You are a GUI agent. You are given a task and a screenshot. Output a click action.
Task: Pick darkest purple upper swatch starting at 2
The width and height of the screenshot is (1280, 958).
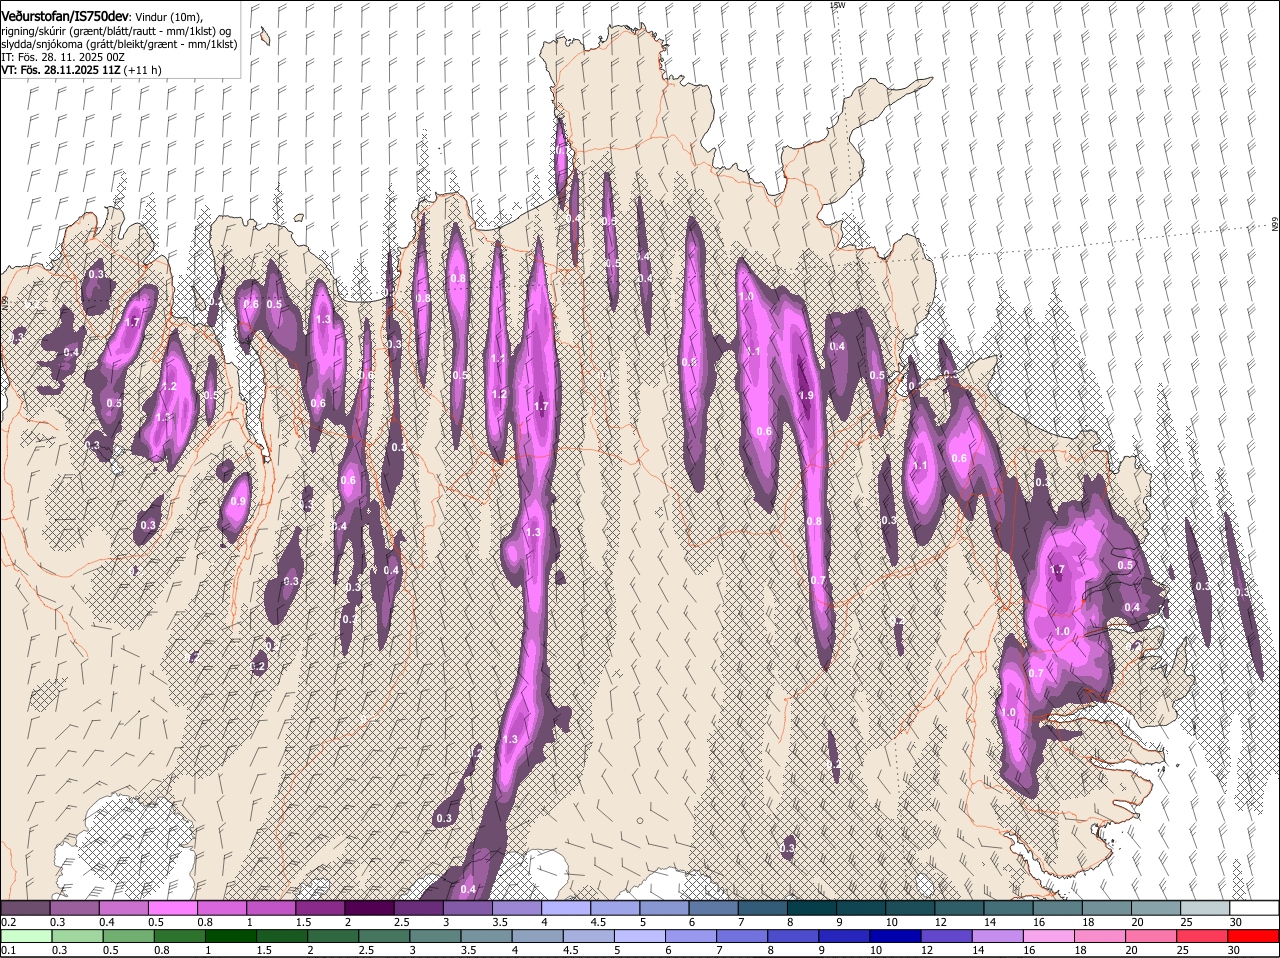click(369, 908)
